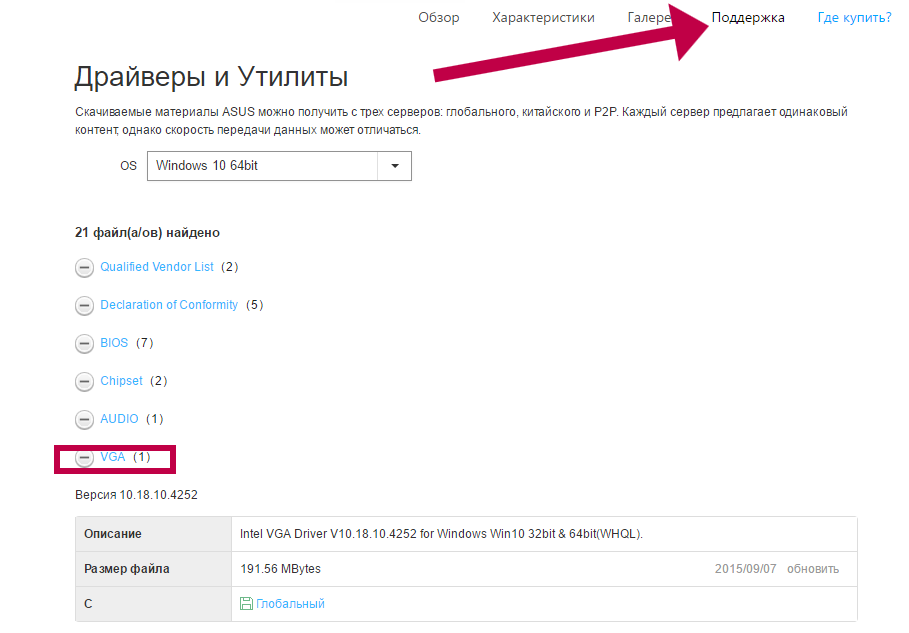Click the minus icon beside BIOS
The width and height of the screenshot is (909, 633).
point(84,344)
